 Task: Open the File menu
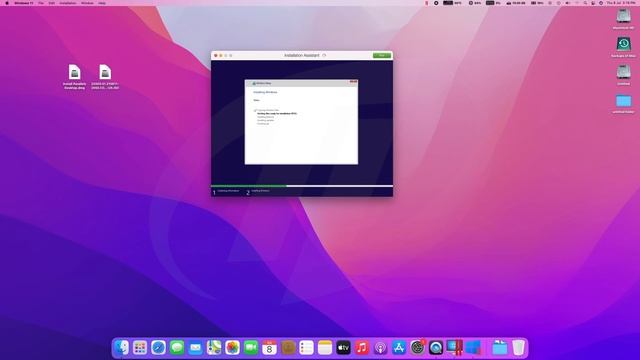(41, 3)
